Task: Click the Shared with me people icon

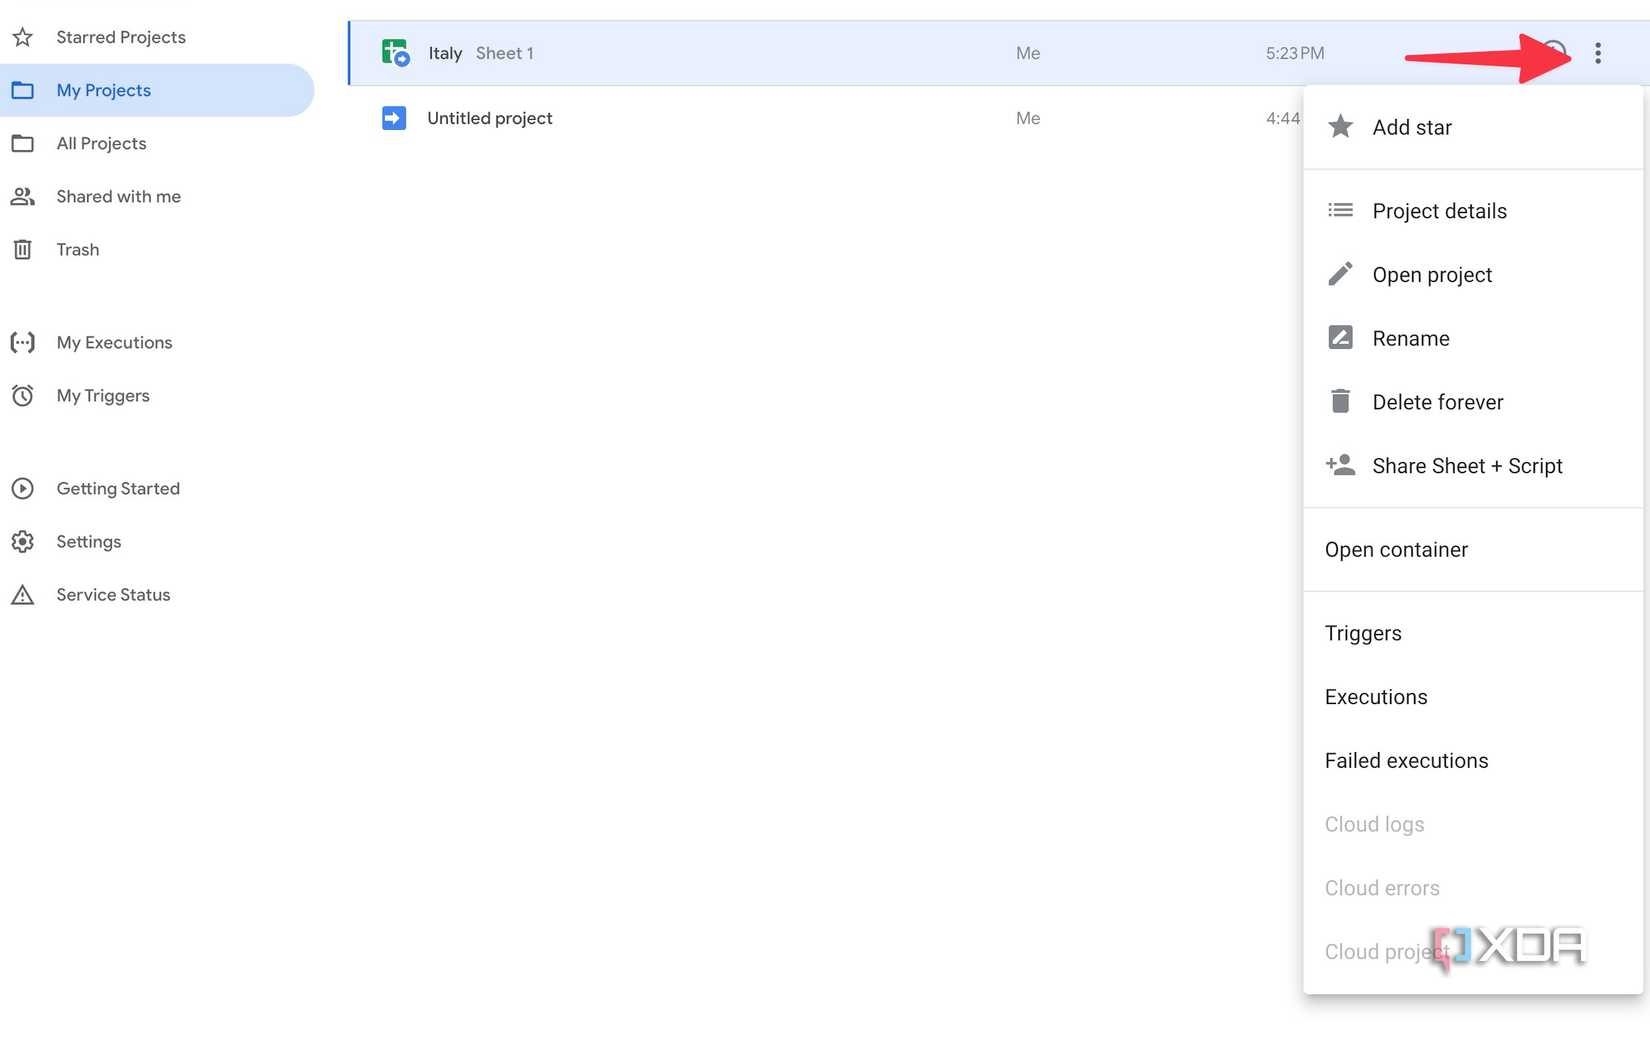Action: click(x=22, y=196)
